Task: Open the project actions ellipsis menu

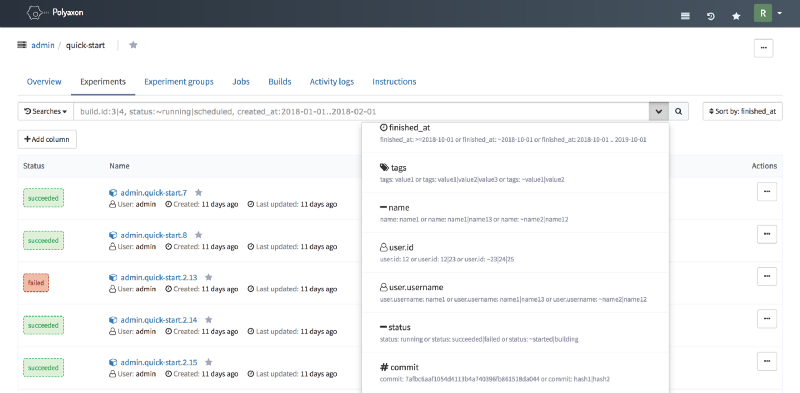Action: point(763,48)
